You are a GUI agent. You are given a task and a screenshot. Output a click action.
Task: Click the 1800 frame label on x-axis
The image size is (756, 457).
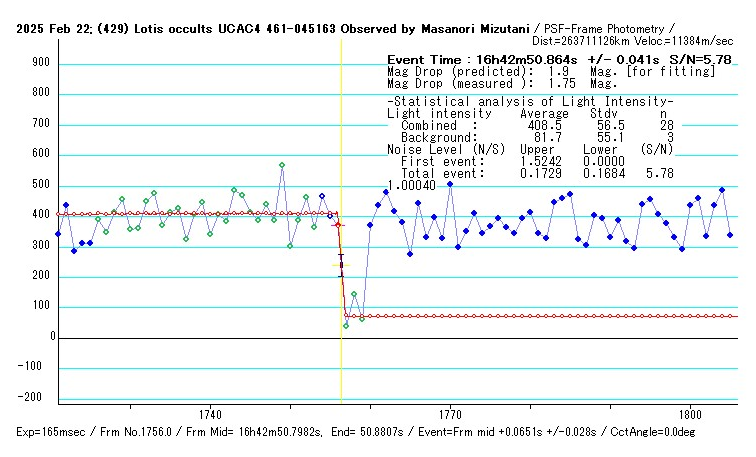point(689,413)
